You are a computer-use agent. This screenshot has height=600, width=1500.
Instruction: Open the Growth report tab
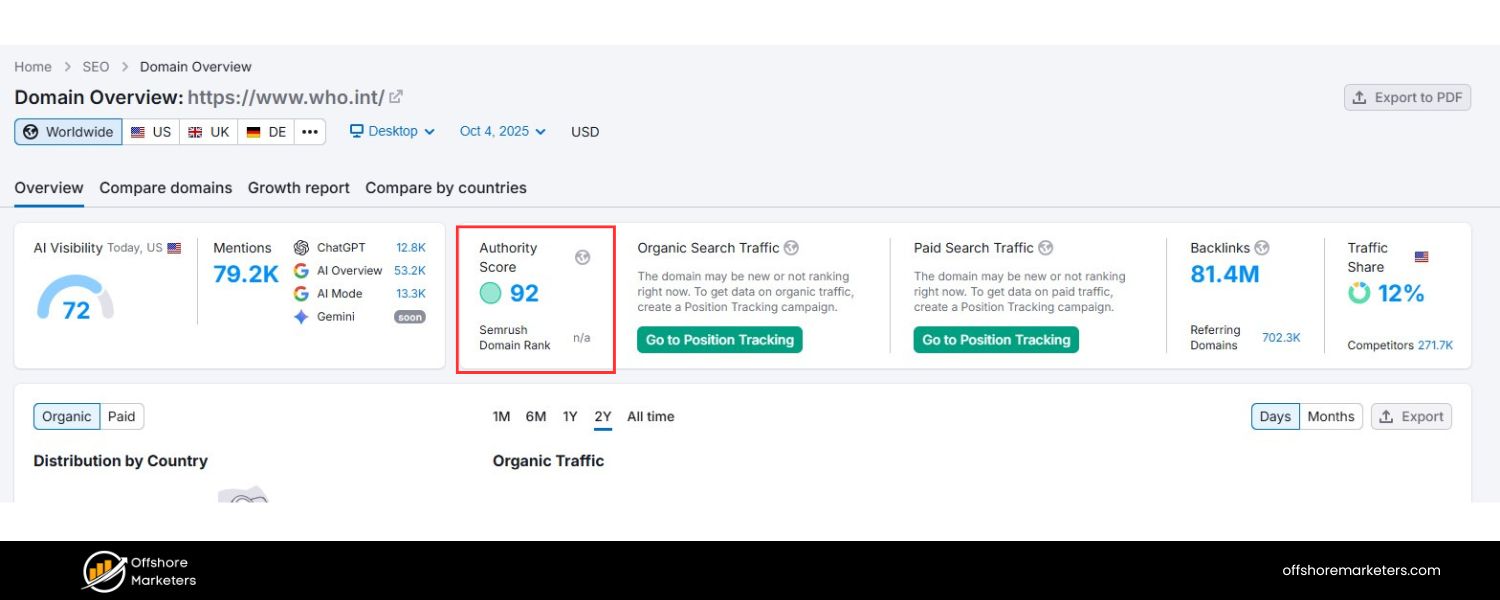point(299,188)
